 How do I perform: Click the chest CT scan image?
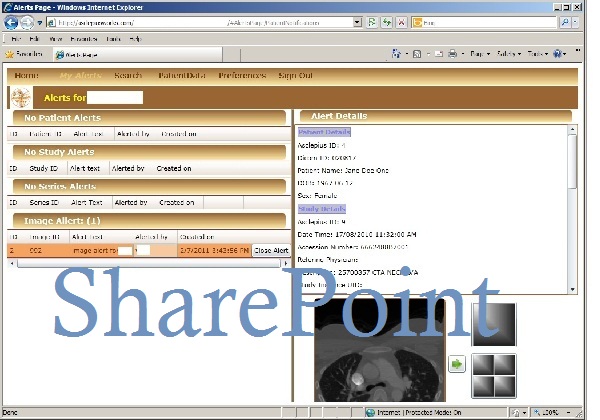pos(380,350)
